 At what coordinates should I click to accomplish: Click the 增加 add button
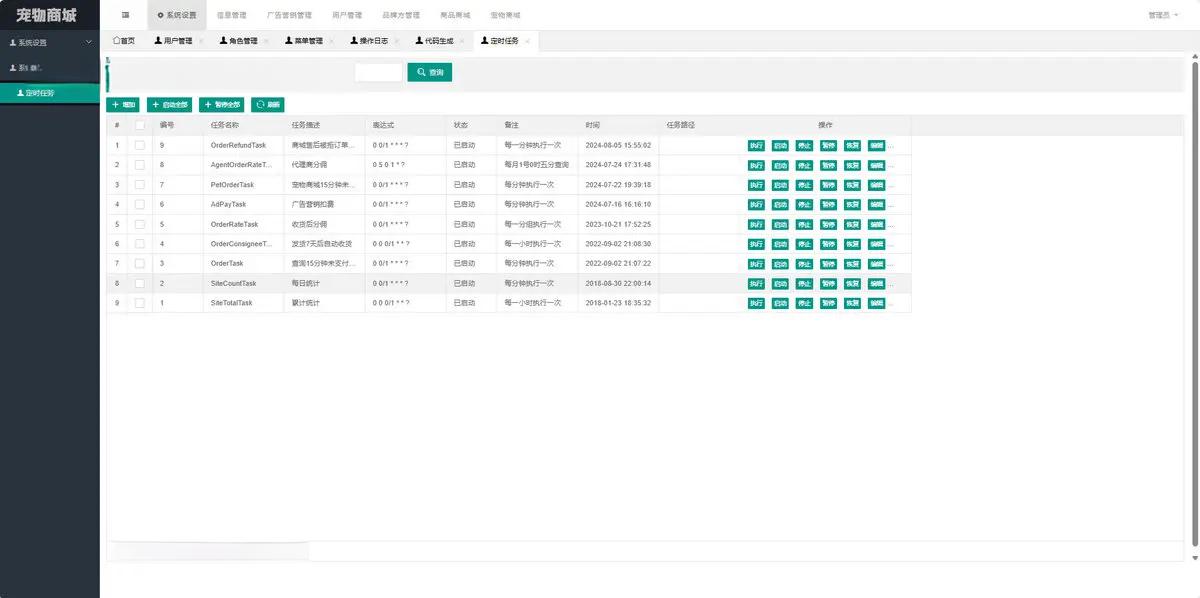124,105
